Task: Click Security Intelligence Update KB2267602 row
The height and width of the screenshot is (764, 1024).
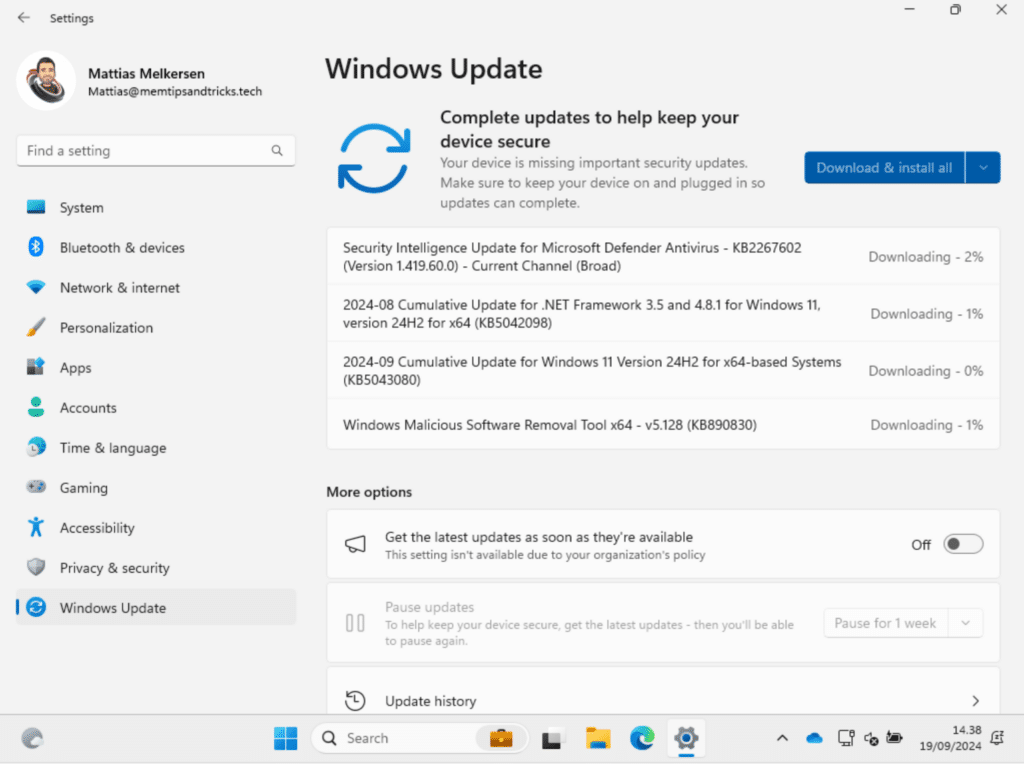Action: click(x=663, y=257)
